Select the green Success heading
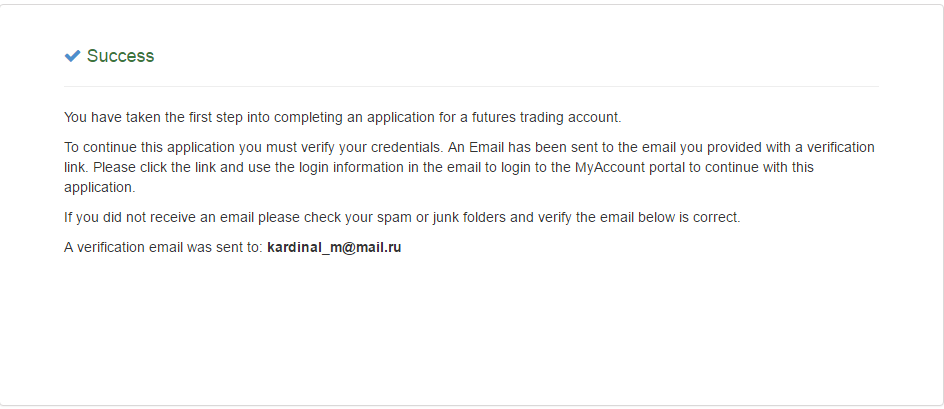 point(120,56)
